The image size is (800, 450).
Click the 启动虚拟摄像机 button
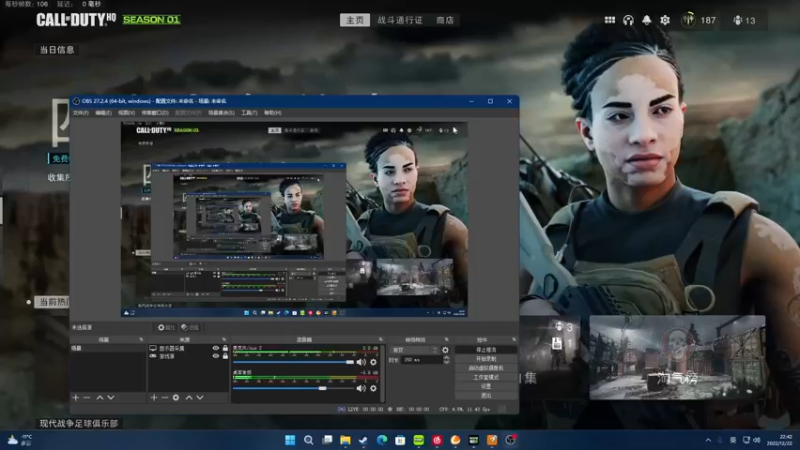[486, 368]
